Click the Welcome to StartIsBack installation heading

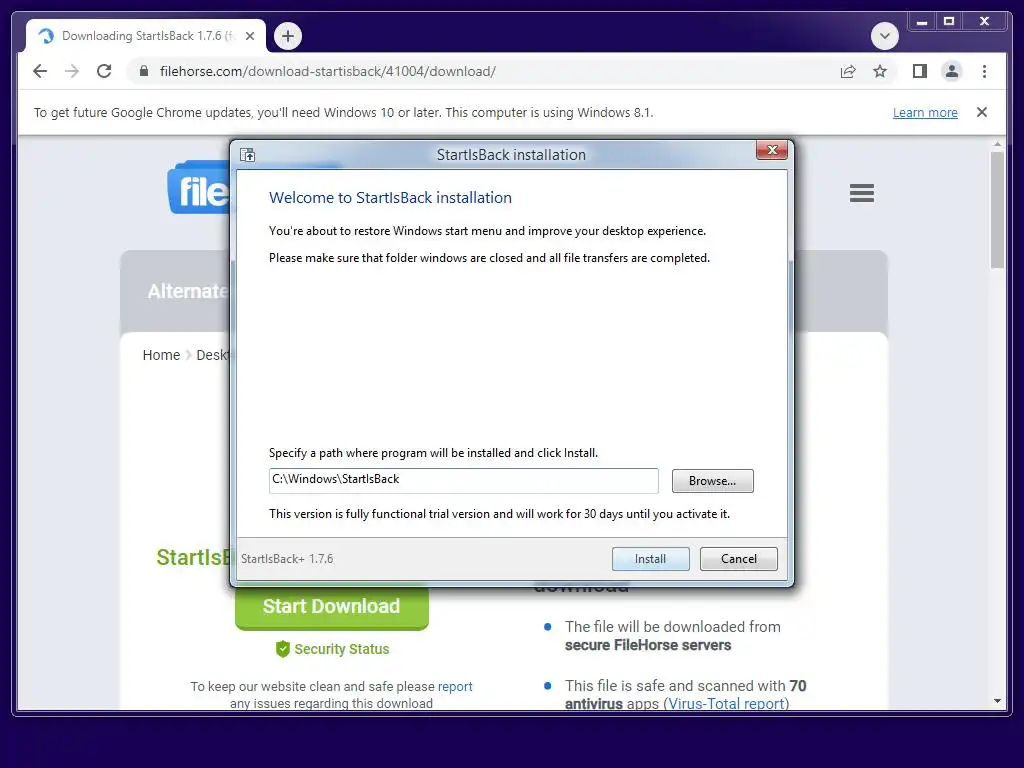click(x=390, y=198)
